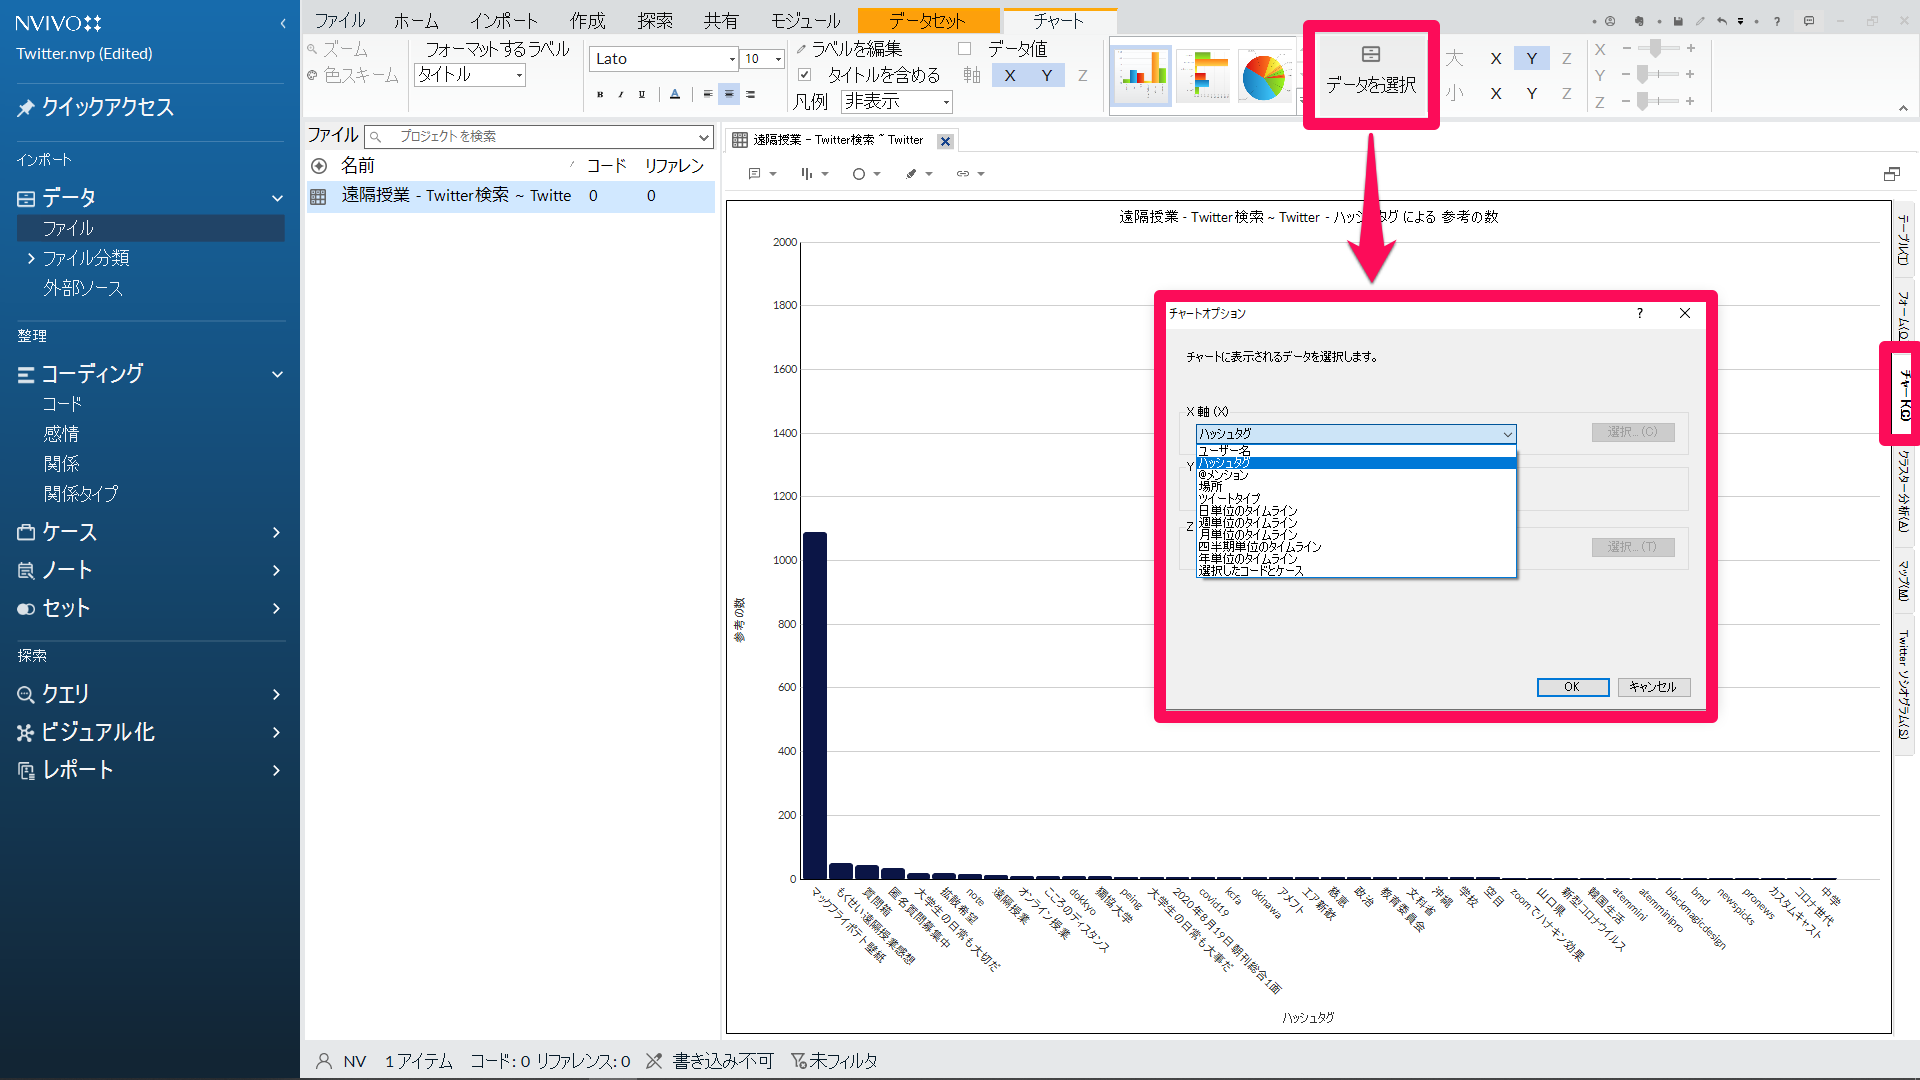Click the center align text icon
The height and width of the screenshot is (1080, 1920).
[x=729, y=94]
